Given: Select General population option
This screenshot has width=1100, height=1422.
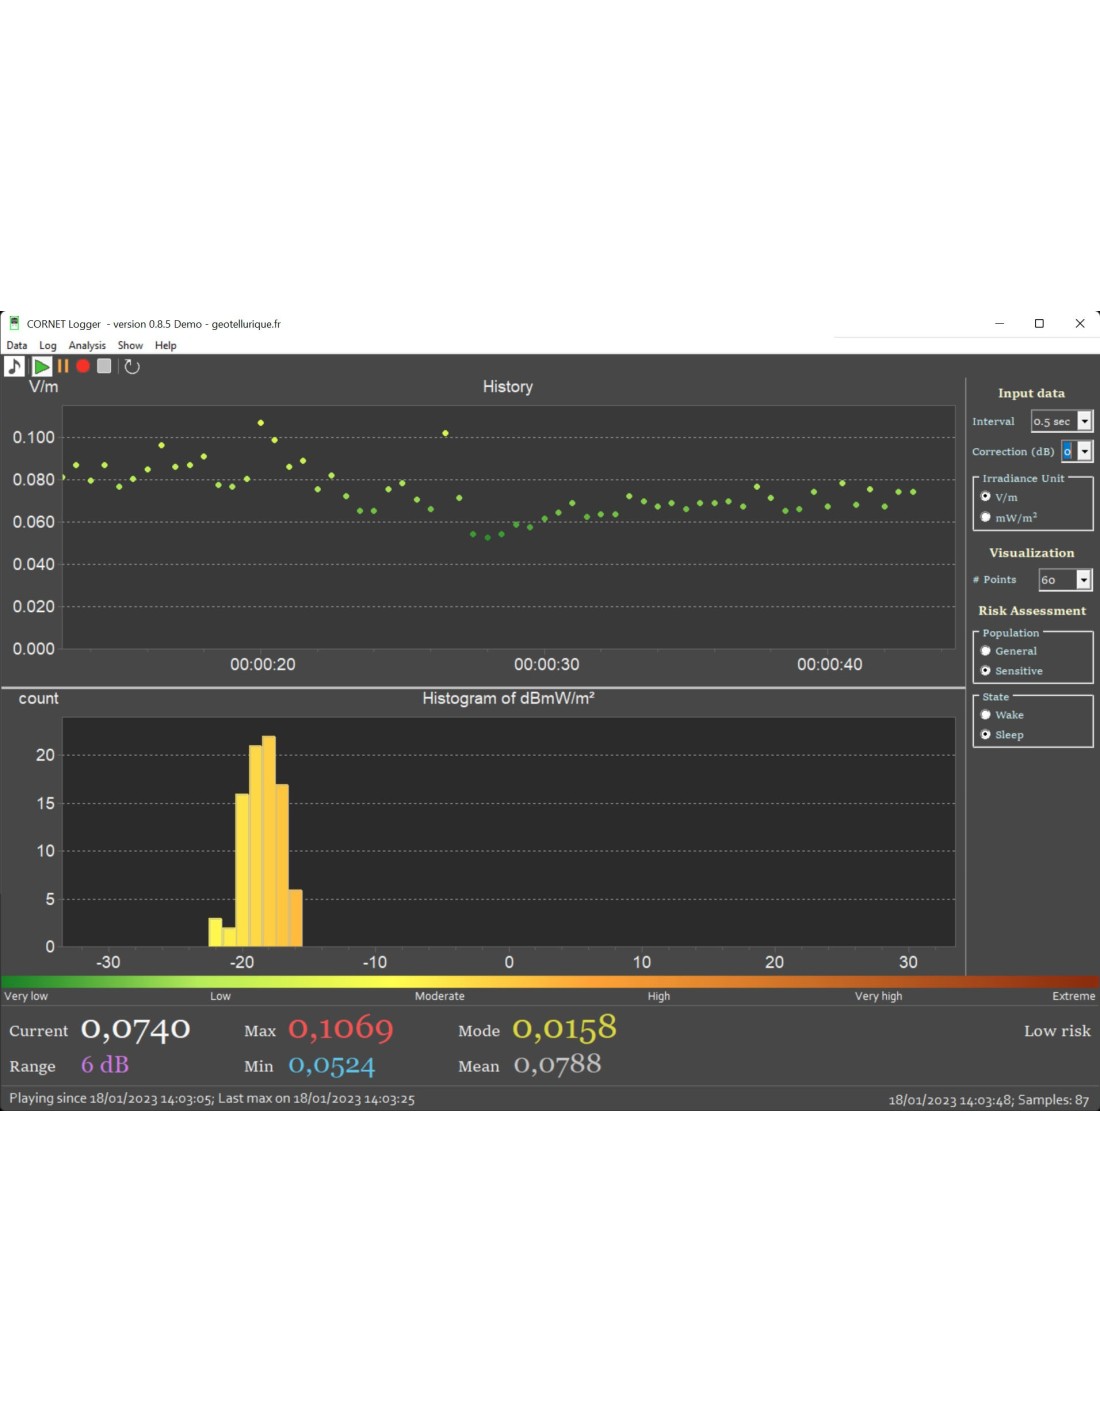Looking at the screenshot, I should [x=986, y=651].
